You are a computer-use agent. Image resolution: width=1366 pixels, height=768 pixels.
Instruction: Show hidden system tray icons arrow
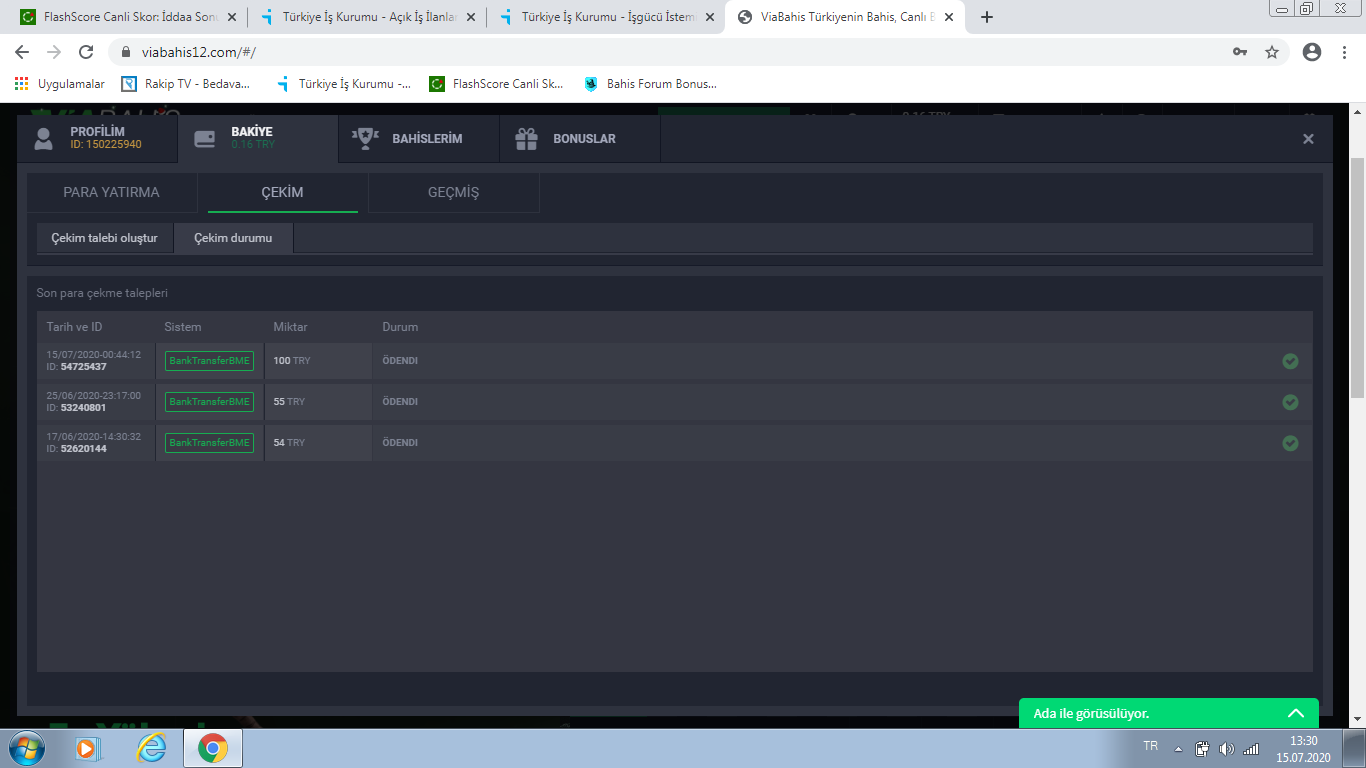[x=1178, y=748]
